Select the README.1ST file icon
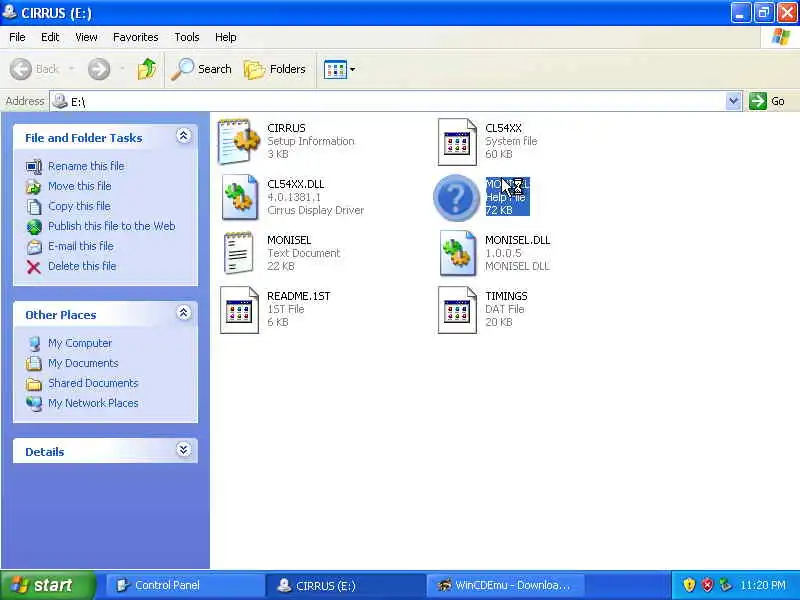 pos(239,309)
